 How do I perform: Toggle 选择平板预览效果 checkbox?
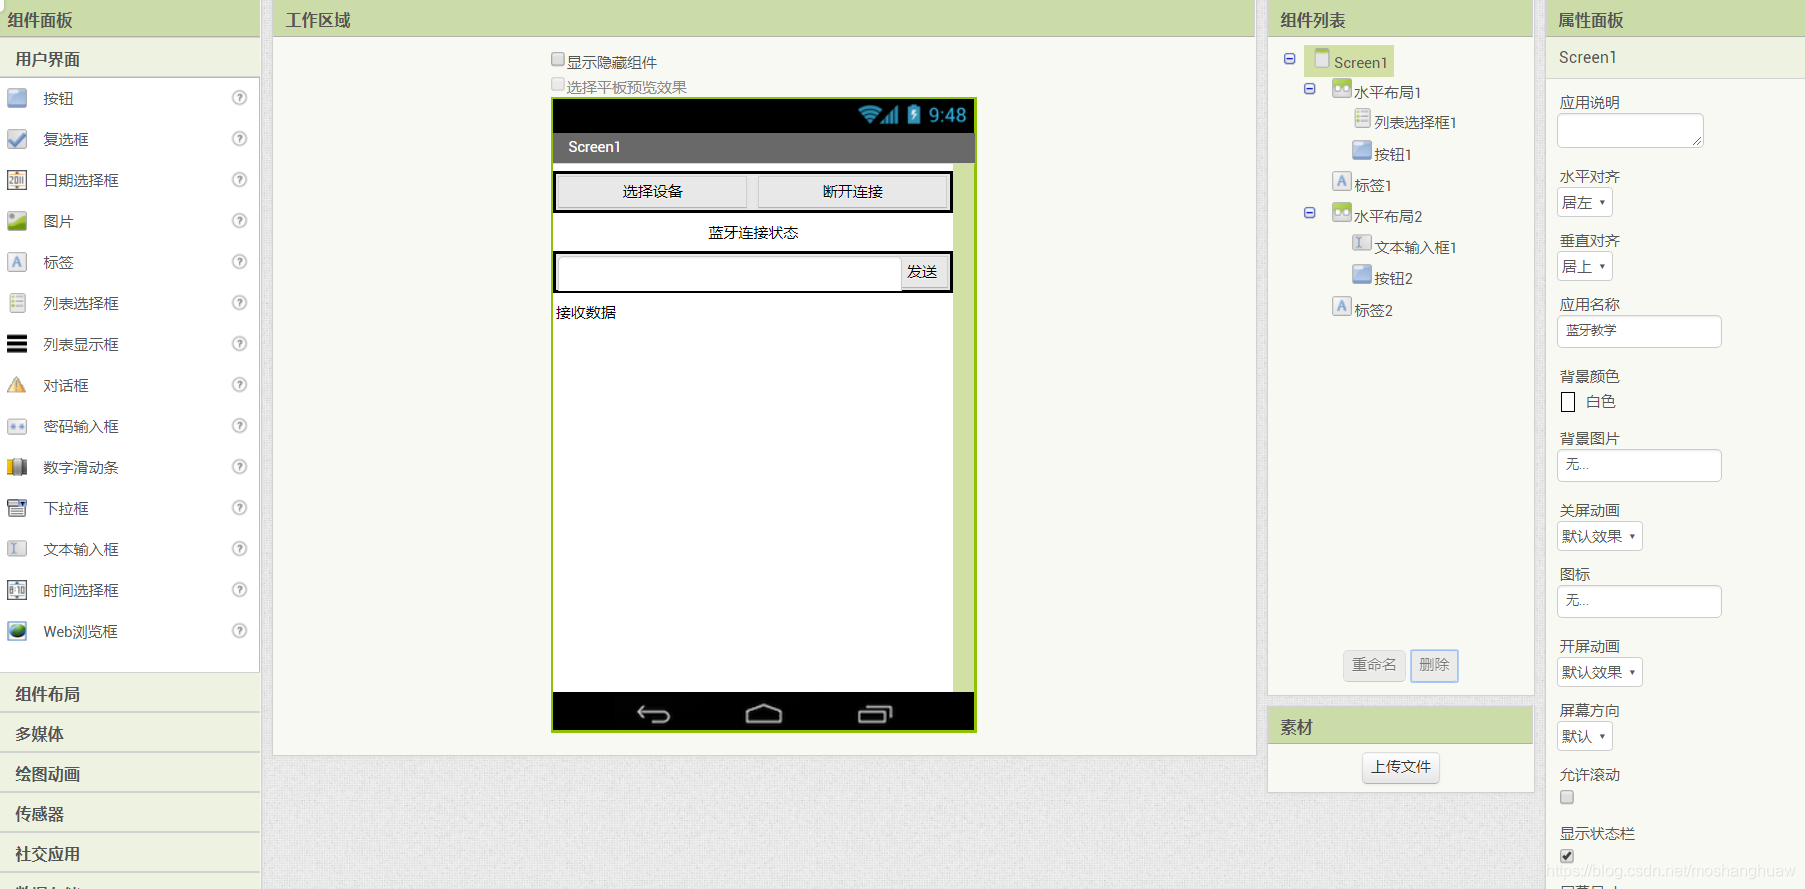[558, 85]
